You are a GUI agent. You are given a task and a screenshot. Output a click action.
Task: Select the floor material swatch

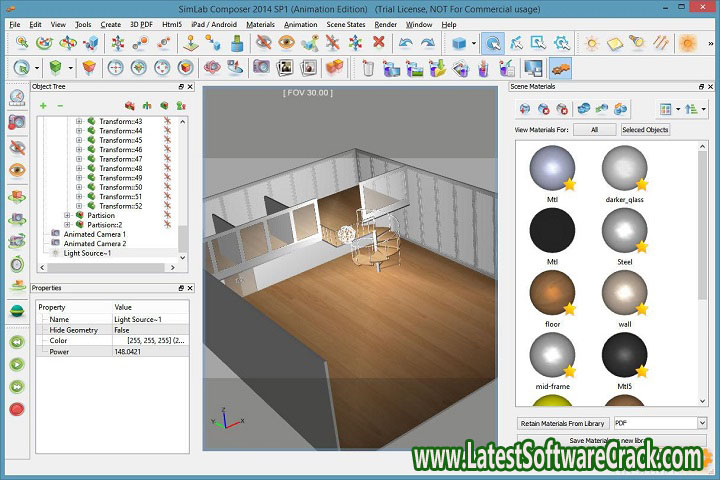pos(552,293)
